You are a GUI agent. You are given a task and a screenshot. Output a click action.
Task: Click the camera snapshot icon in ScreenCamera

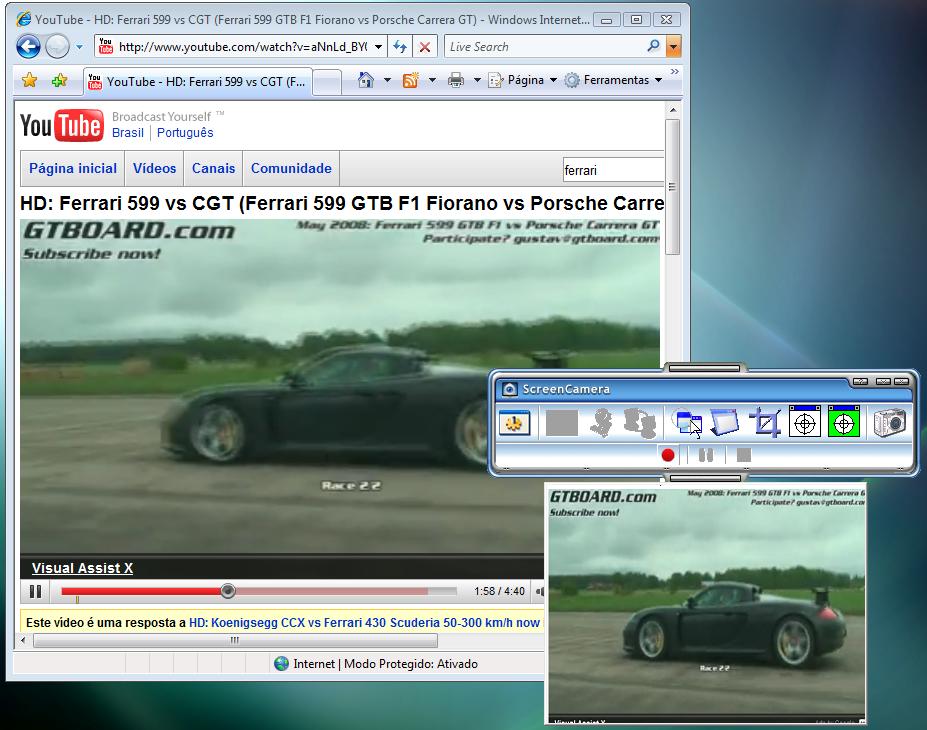click(x=889, y=423)
